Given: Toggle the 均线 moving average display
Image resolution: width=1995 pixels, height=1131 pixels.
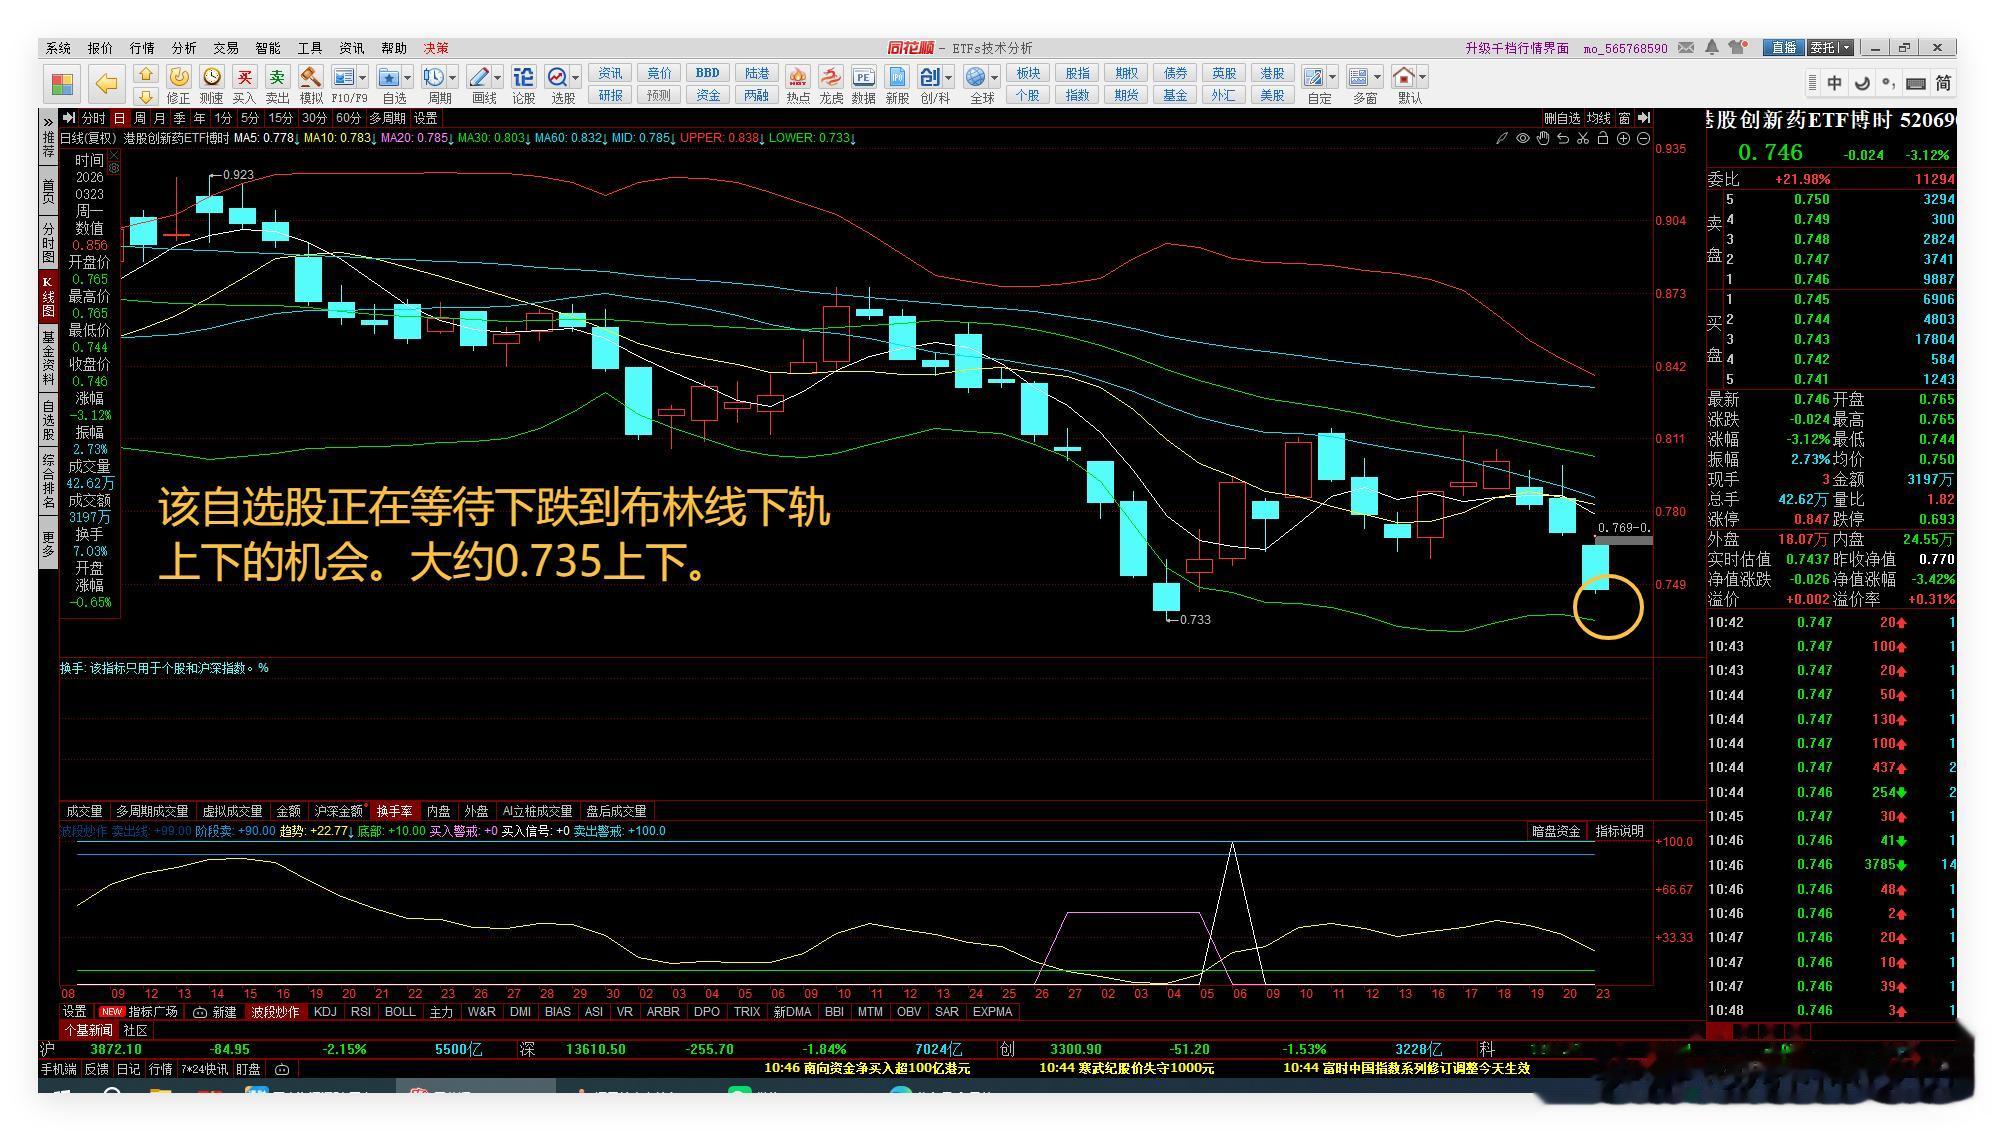Looking at the screenshot, I should coord(1599,118).
